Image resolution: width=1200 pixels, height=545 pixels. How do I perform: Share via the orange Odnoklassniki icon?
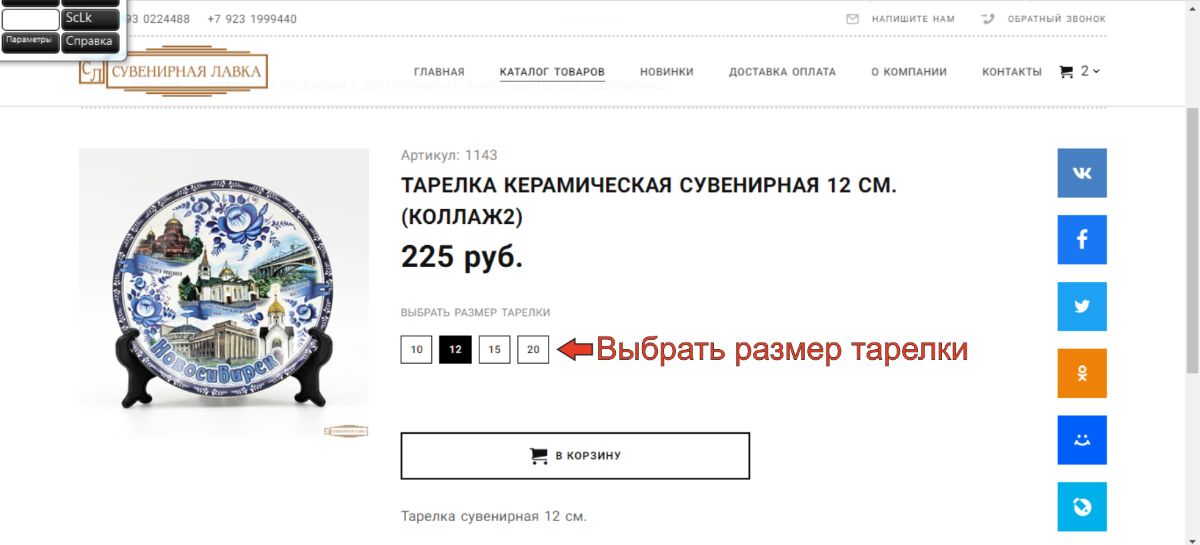click(1082, 373)
